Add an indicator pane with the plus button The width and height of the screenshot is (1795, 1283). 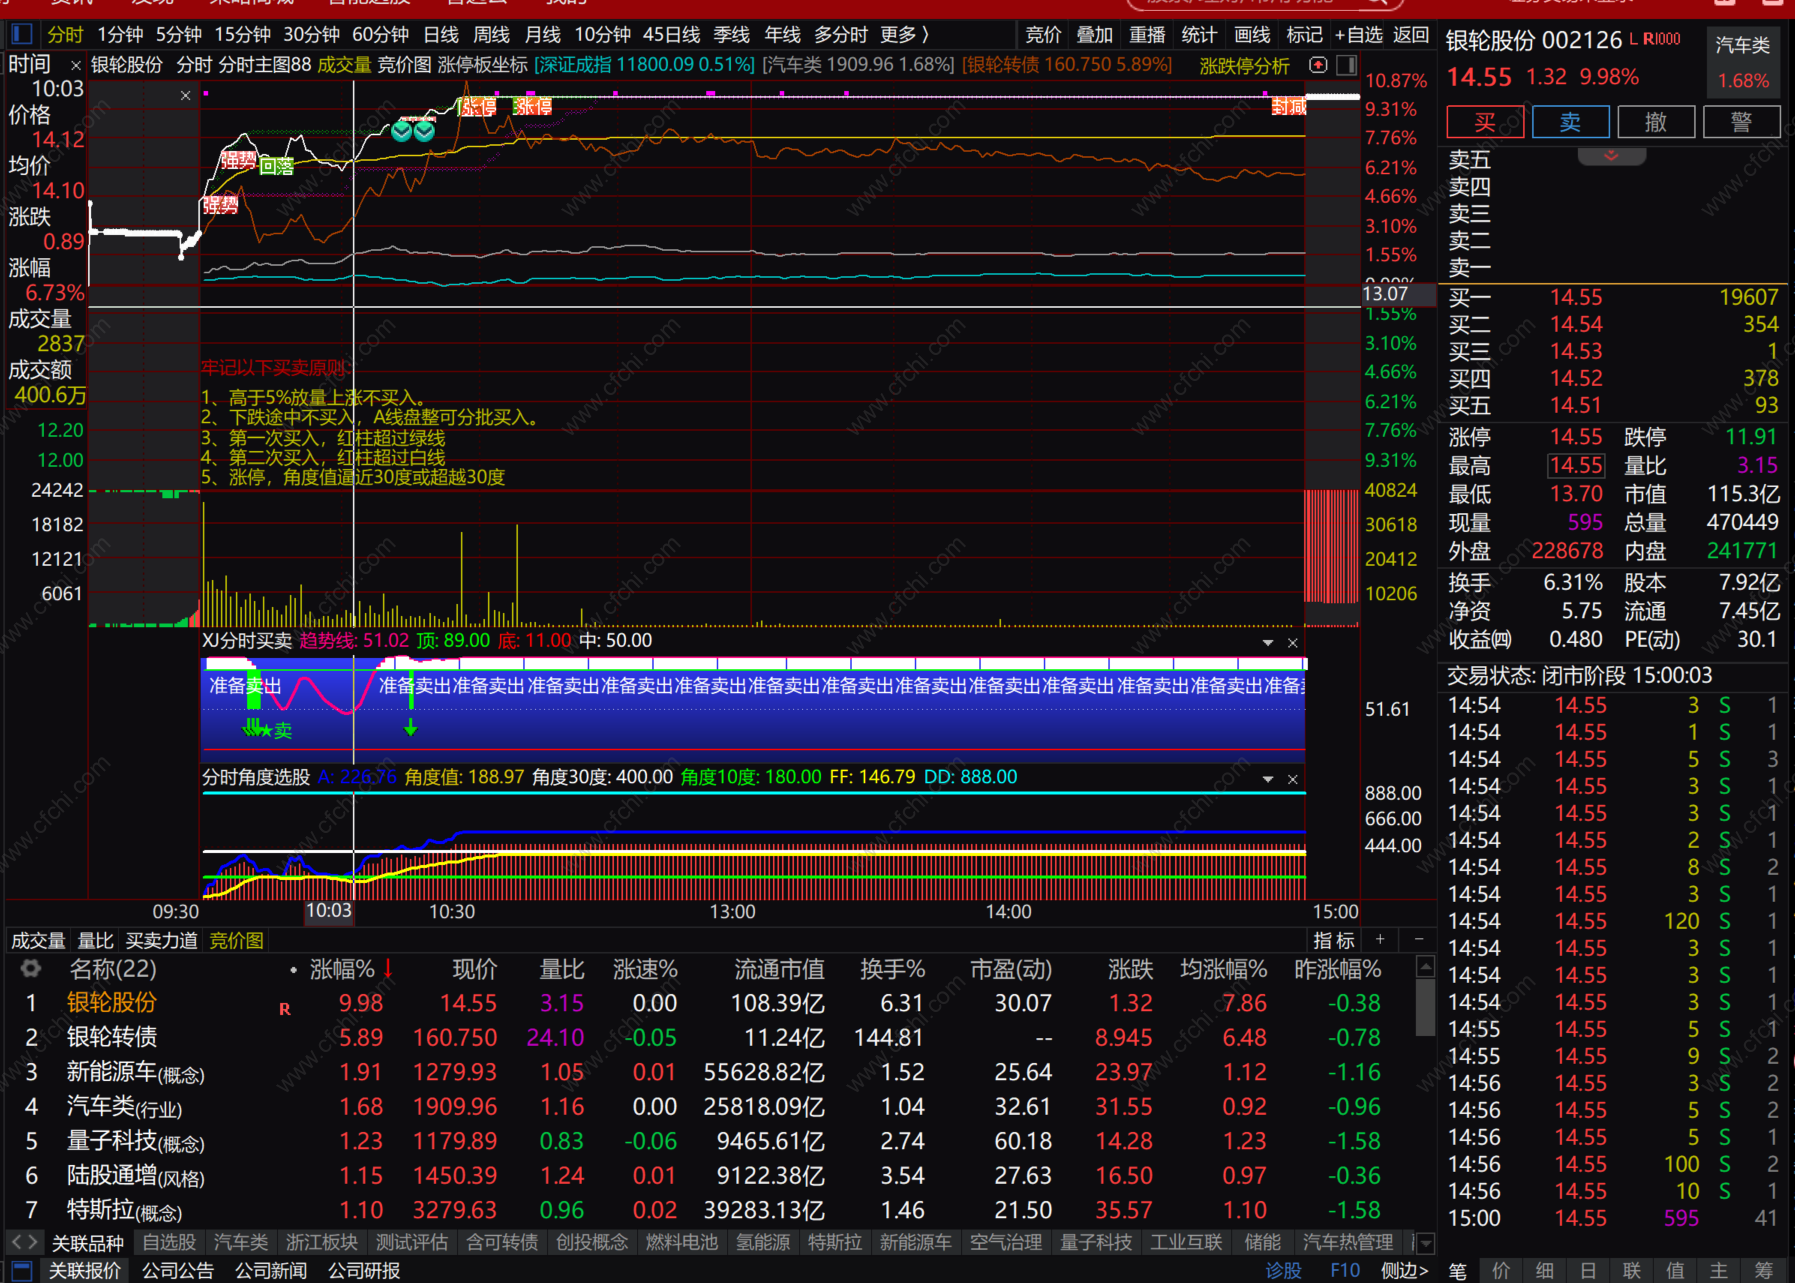click(1380, 939)
